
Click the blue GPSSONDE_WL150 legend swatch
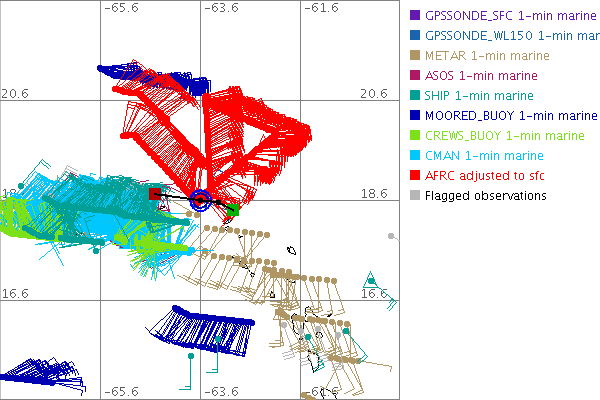pos(414,35)
